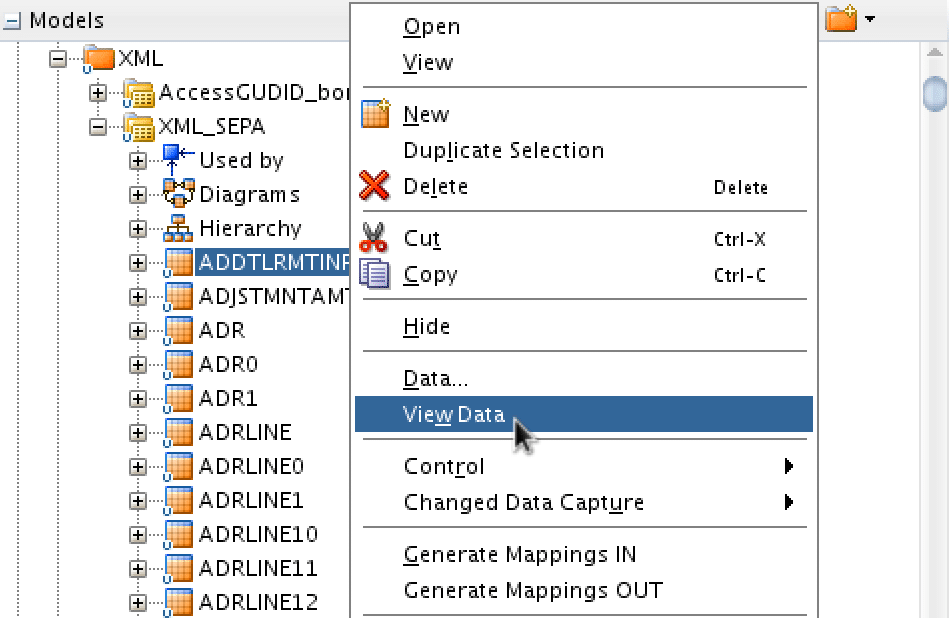Select the ADR0 tree row label
Image resolution: width=949 pixels, height=618 pixels.
pyautogui.click(x=228, y=364)
